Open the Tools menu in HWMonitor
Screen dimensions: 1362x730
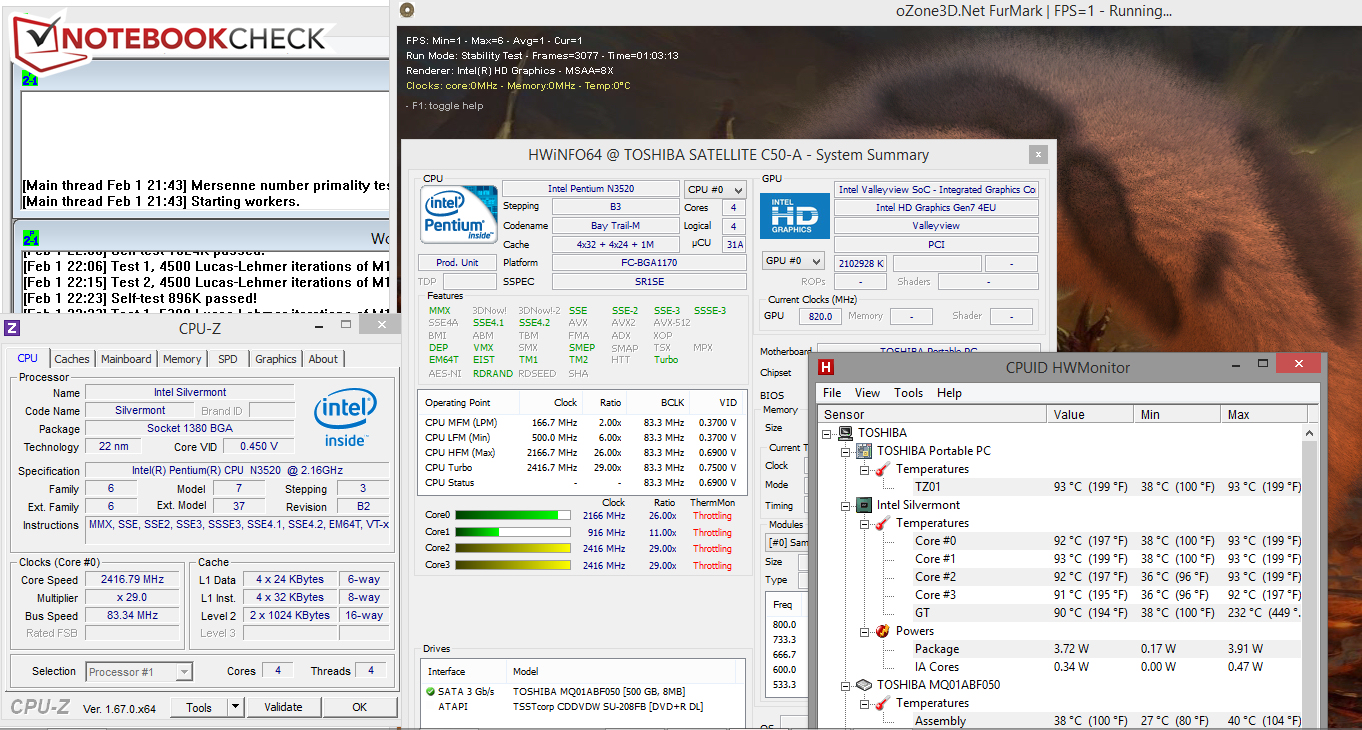pos(909,393)
